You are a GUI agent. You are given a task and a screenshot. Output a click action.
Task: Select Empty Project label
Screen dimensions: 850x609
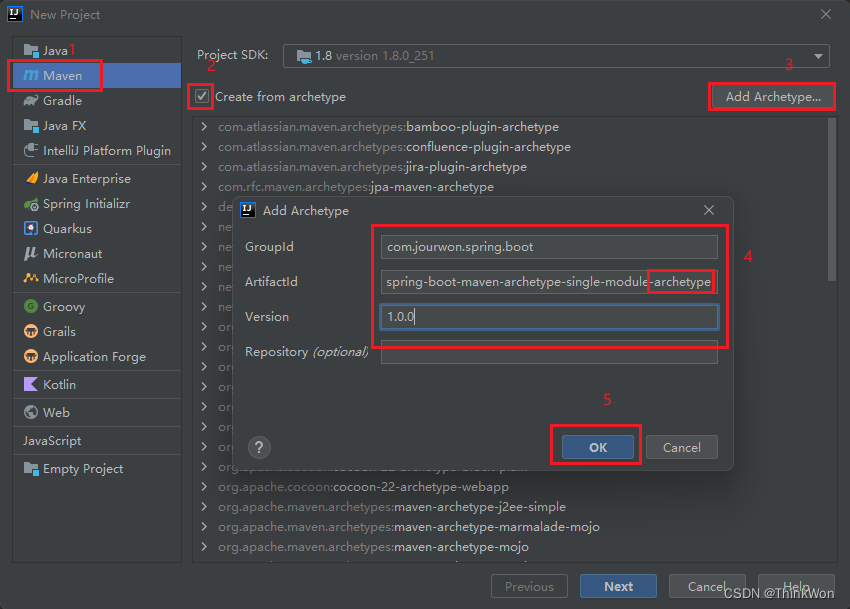tap(83, 469)
